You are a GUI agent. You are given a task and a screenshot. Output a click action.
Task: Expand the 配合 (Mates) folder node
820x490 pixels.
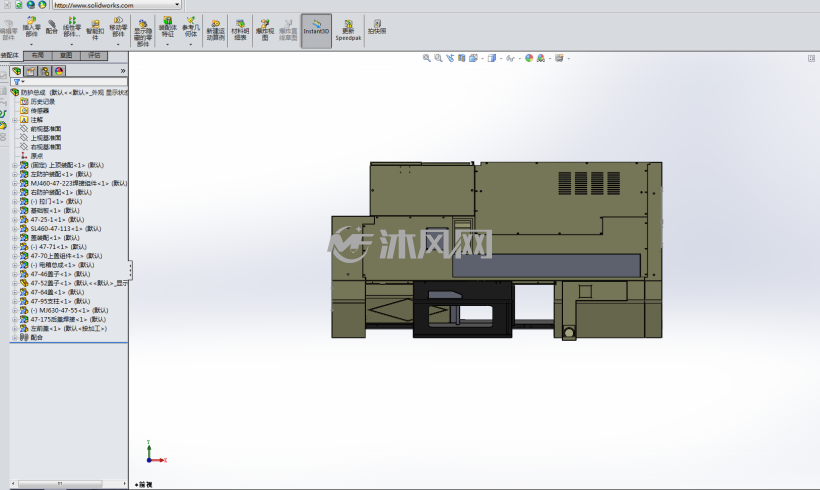point(15,337)
